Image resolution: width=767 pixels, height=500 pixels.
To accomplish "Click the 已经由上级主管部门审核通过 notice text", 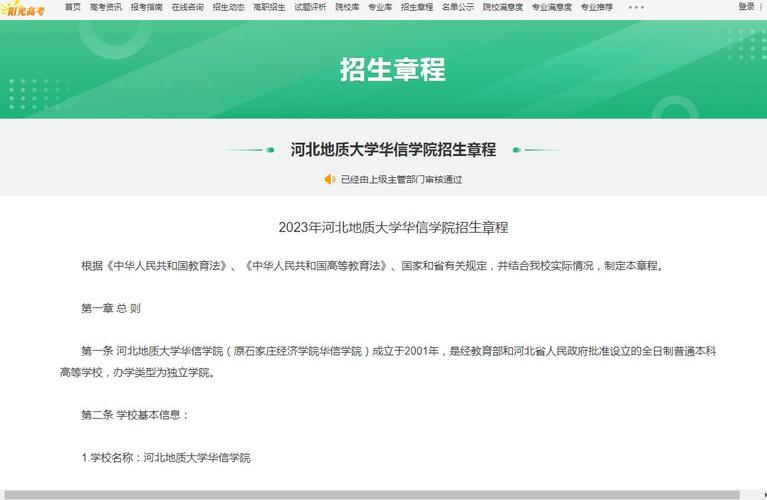I will point(401,180).
